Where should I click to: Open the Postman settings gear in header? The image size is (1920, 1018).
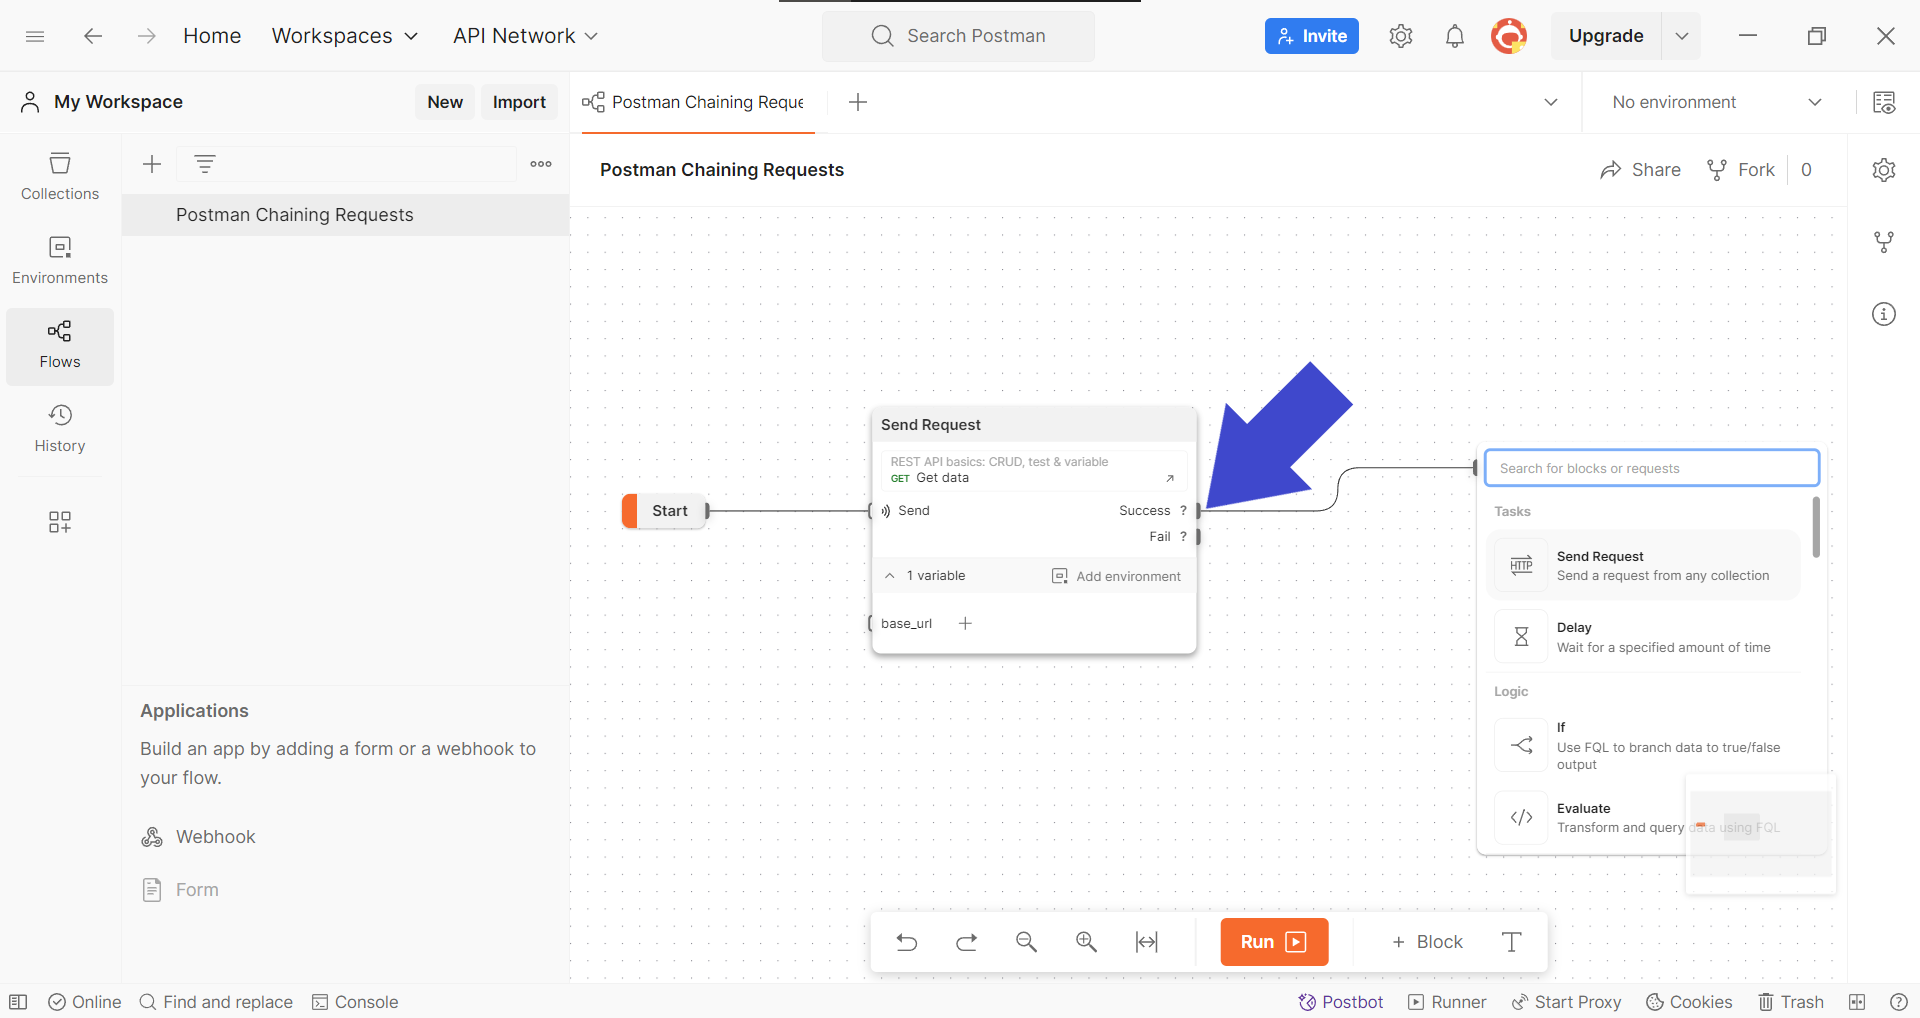pyautogui.click(x=1401, y=36)
